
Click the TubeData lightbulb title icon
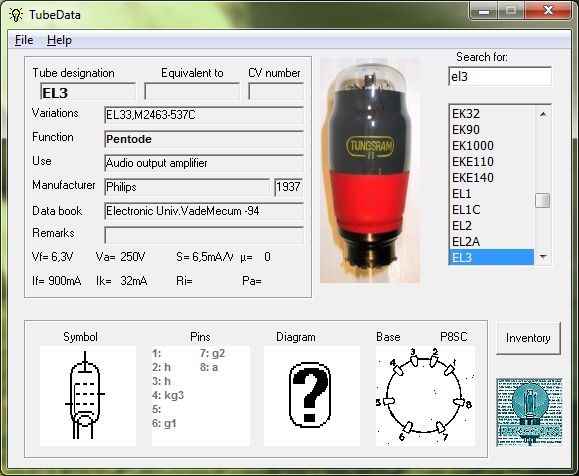(x=16, y=15)
